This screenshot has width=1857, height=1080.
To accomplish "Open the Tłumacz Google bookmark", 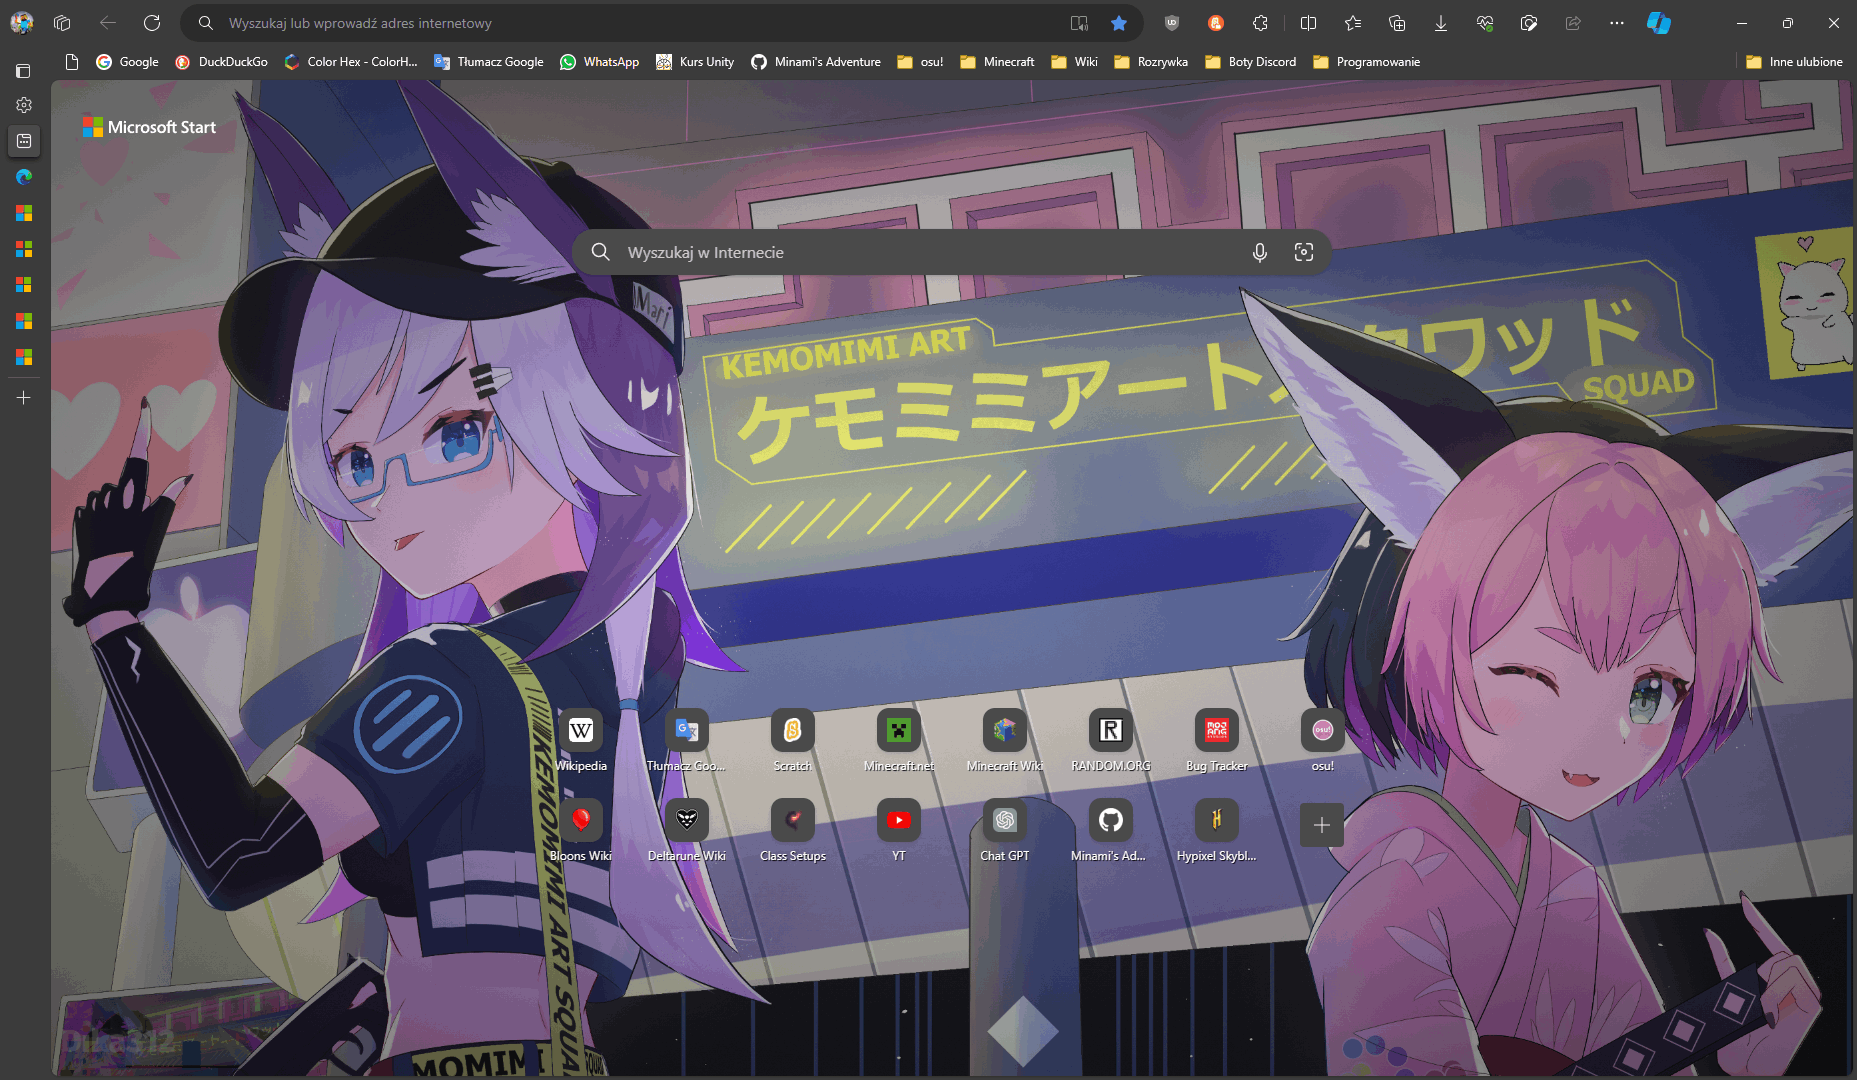I will (488, 62).
